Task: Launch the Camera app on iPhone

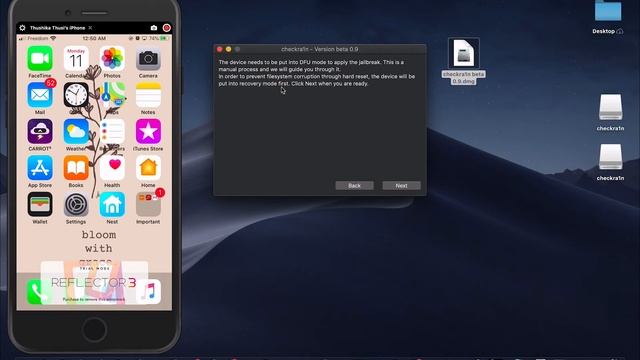Action: [148, 59]
